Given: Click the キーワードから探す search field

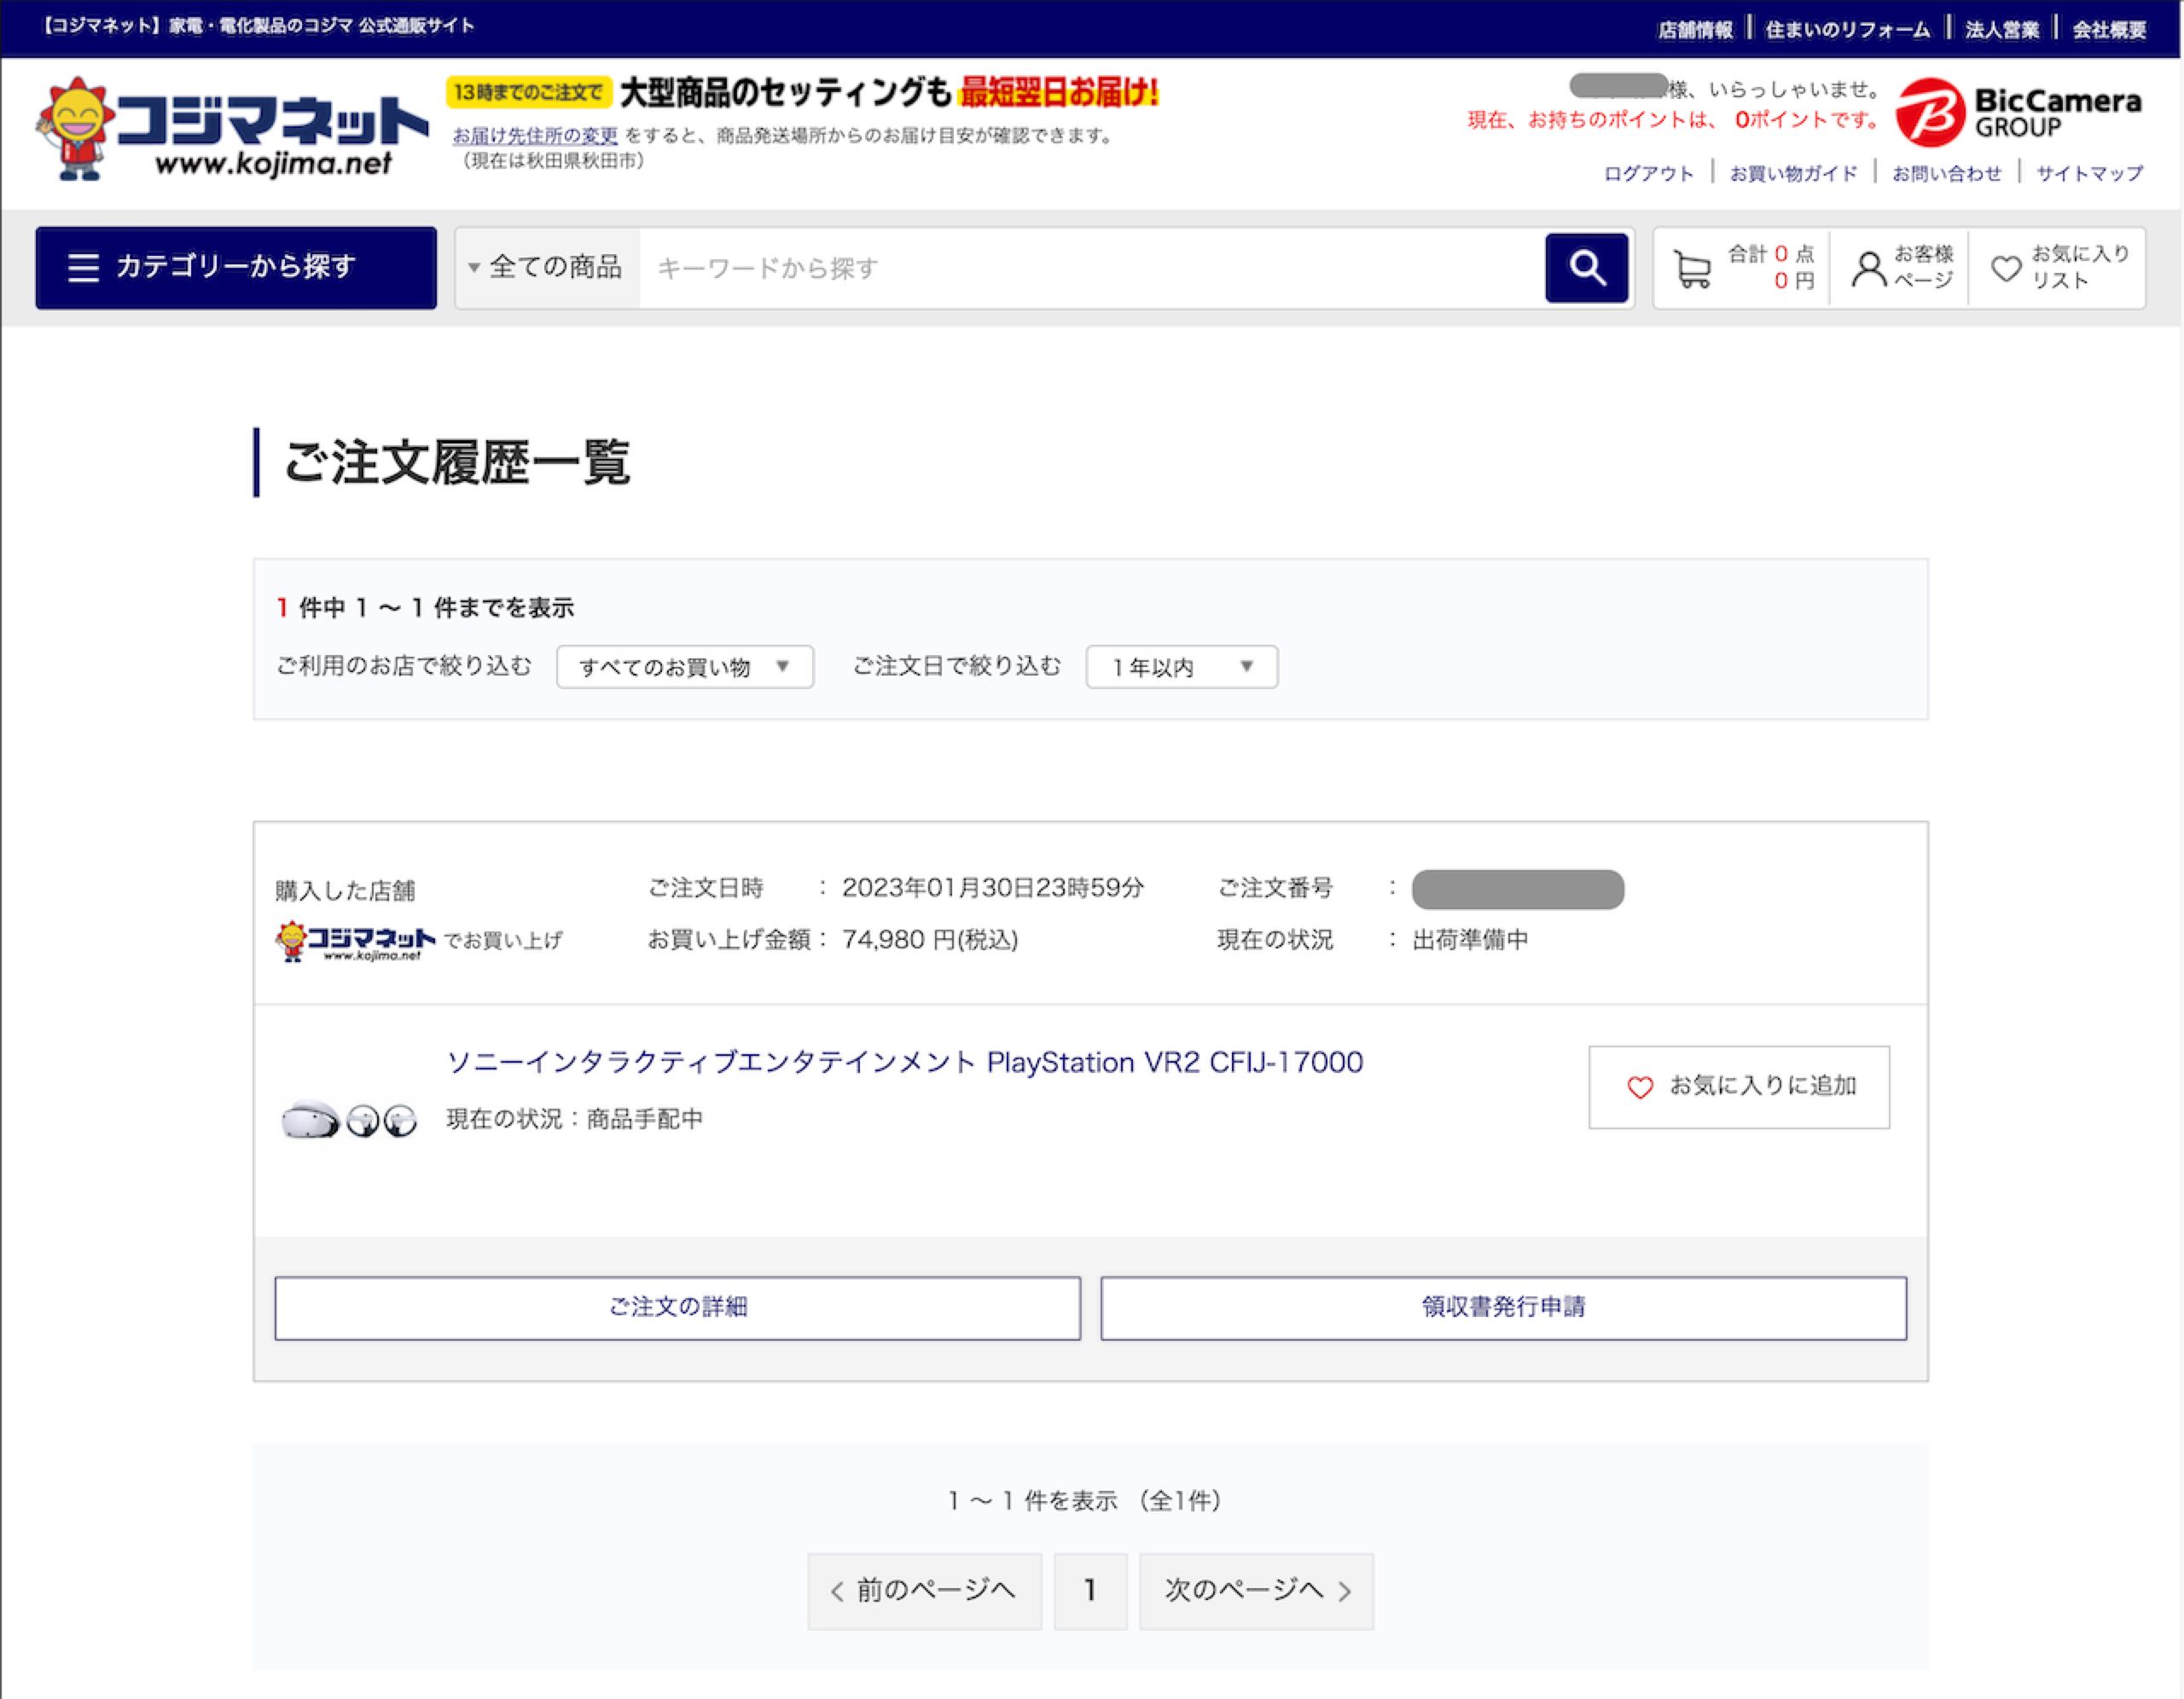Looking at the screenshot, I should coord(1090,268).
